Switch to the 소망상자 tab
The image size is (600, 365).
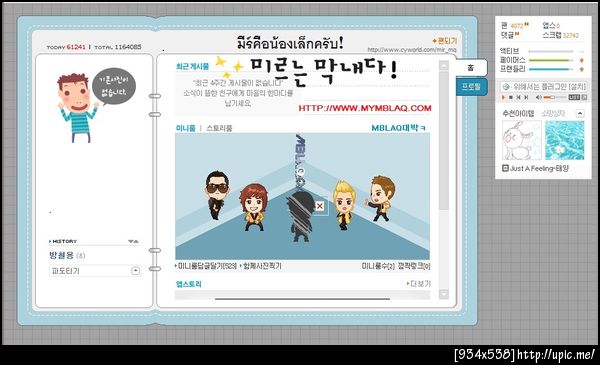click(553, 113)
